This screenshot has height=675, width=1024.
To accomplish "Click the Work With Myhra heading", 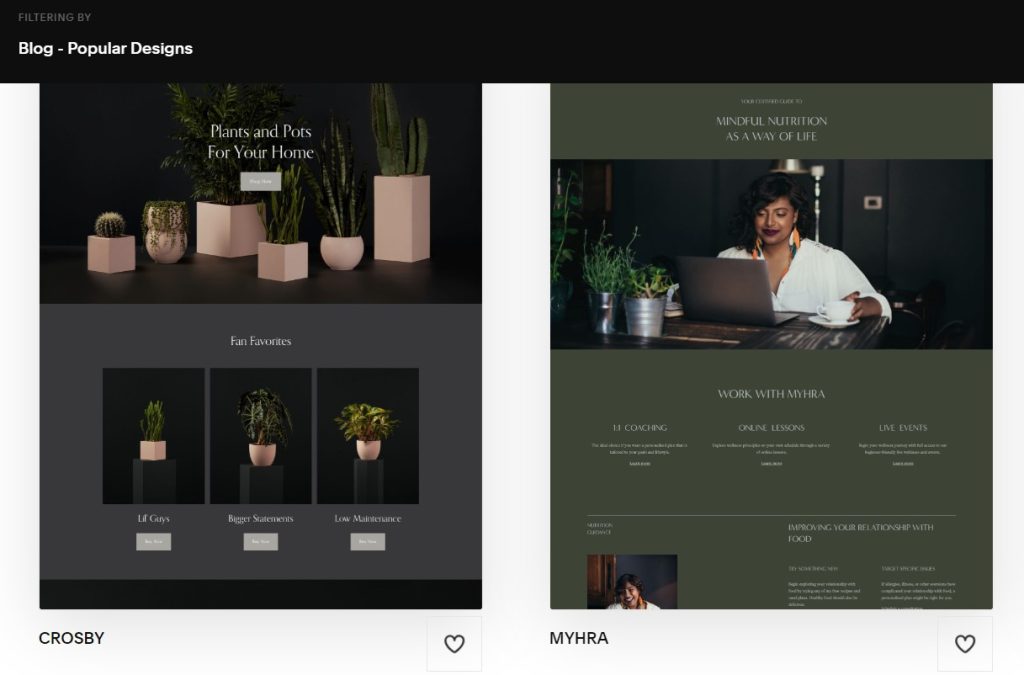I will pyautogui.click(x=771, y=394).
